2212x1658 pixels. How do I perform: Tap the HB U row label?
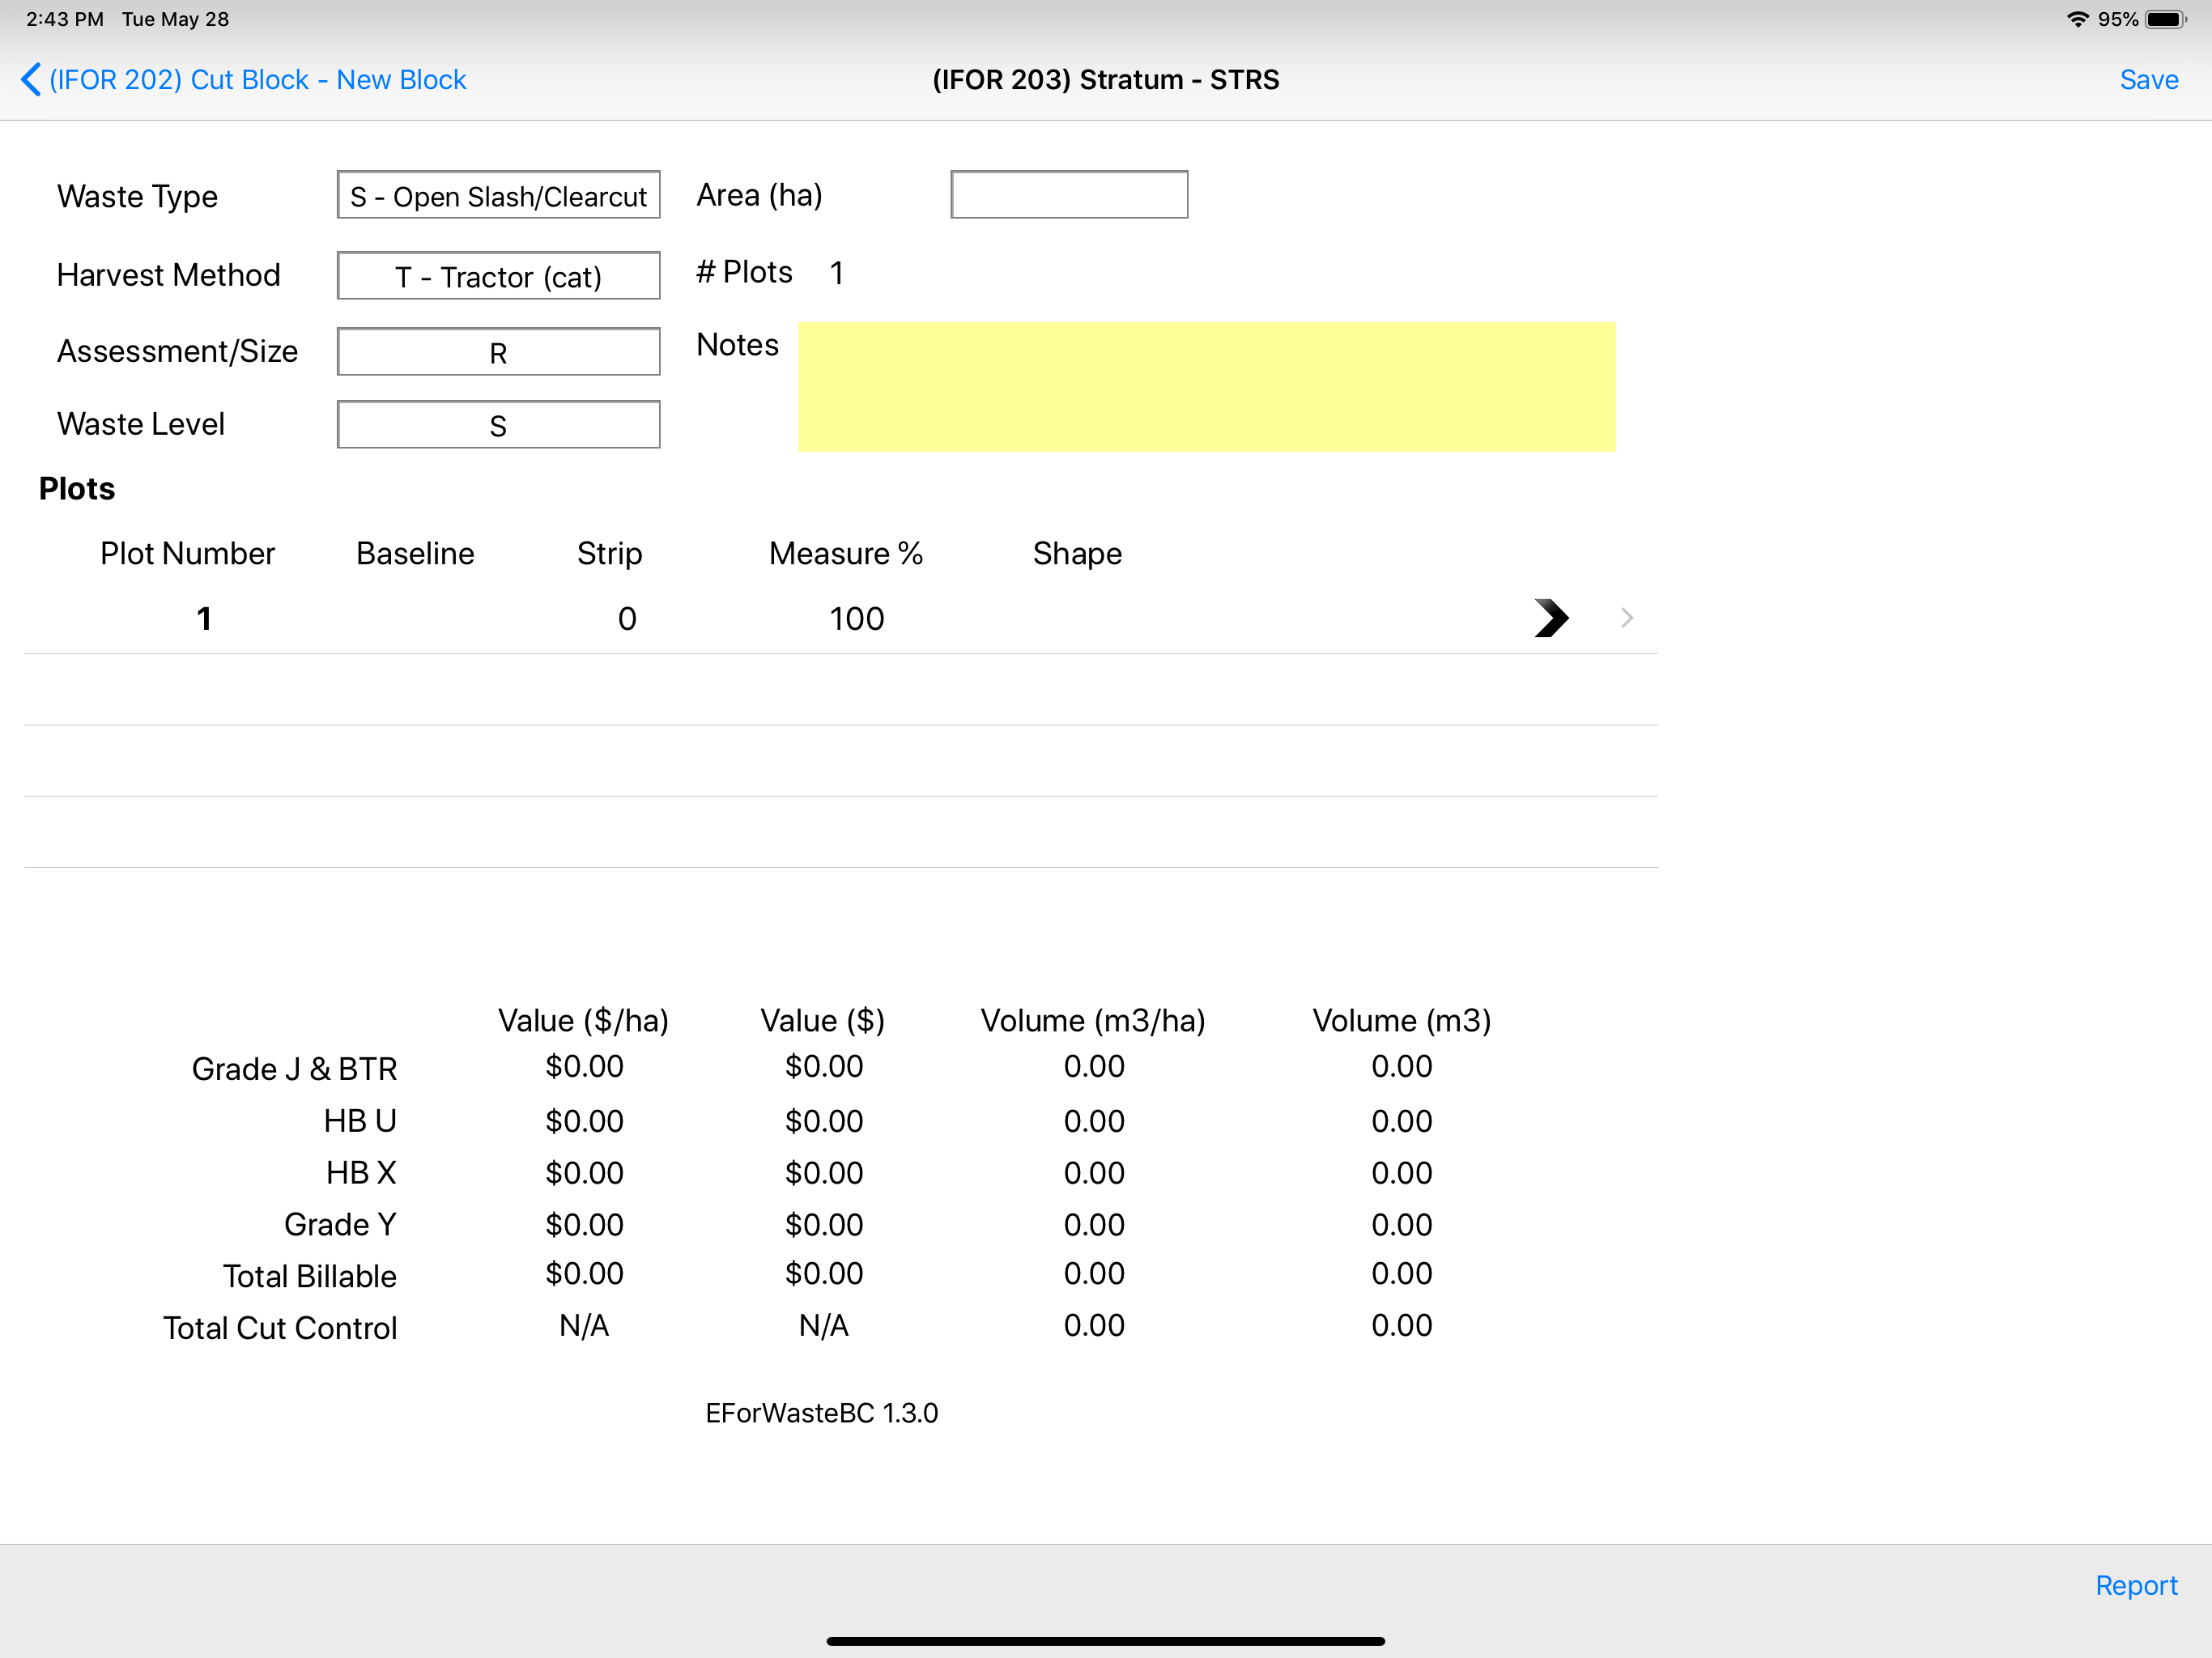pos(360,1121)
